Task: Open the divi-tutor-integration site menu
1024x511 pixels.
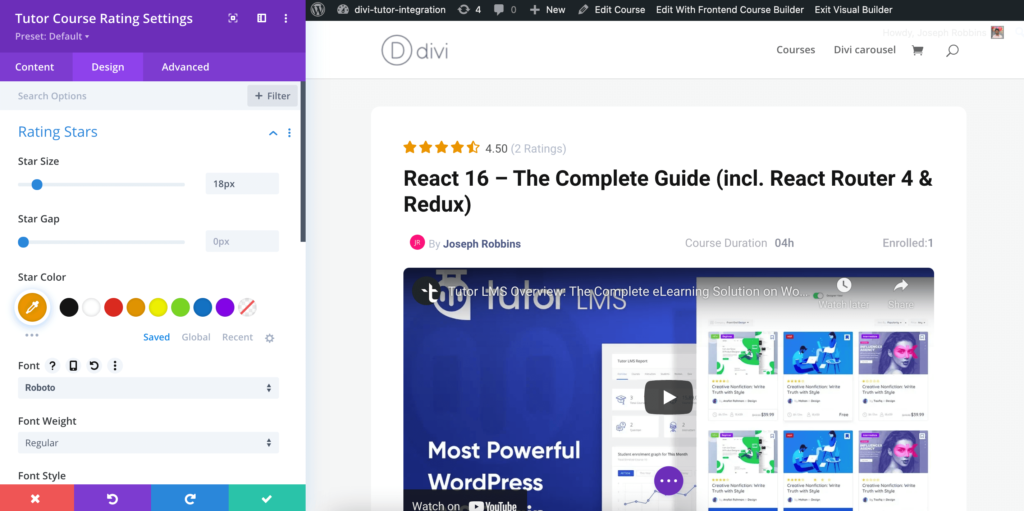Action: [x=391, y=10]
